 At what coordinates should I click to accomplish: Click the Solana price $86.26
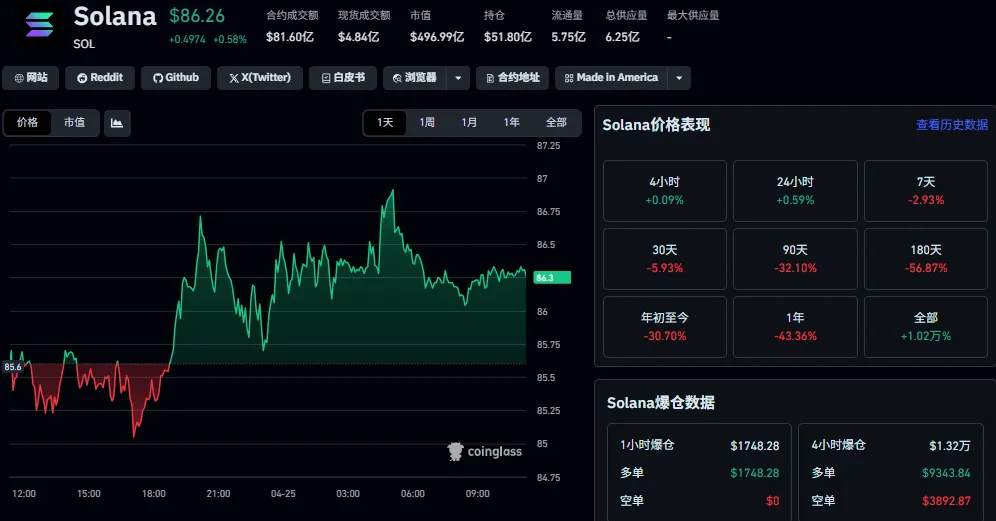196,16
